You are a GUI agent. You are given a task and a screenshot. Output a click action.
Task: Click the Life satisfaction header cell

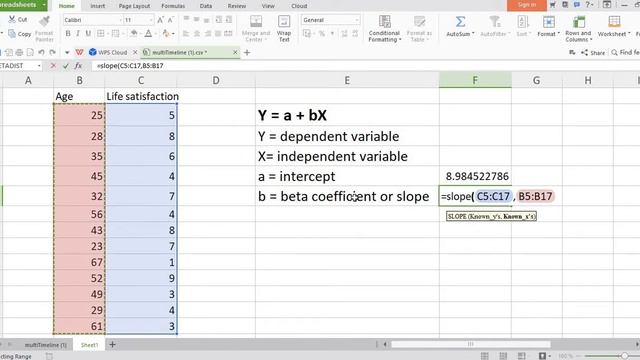pos(141,96)
